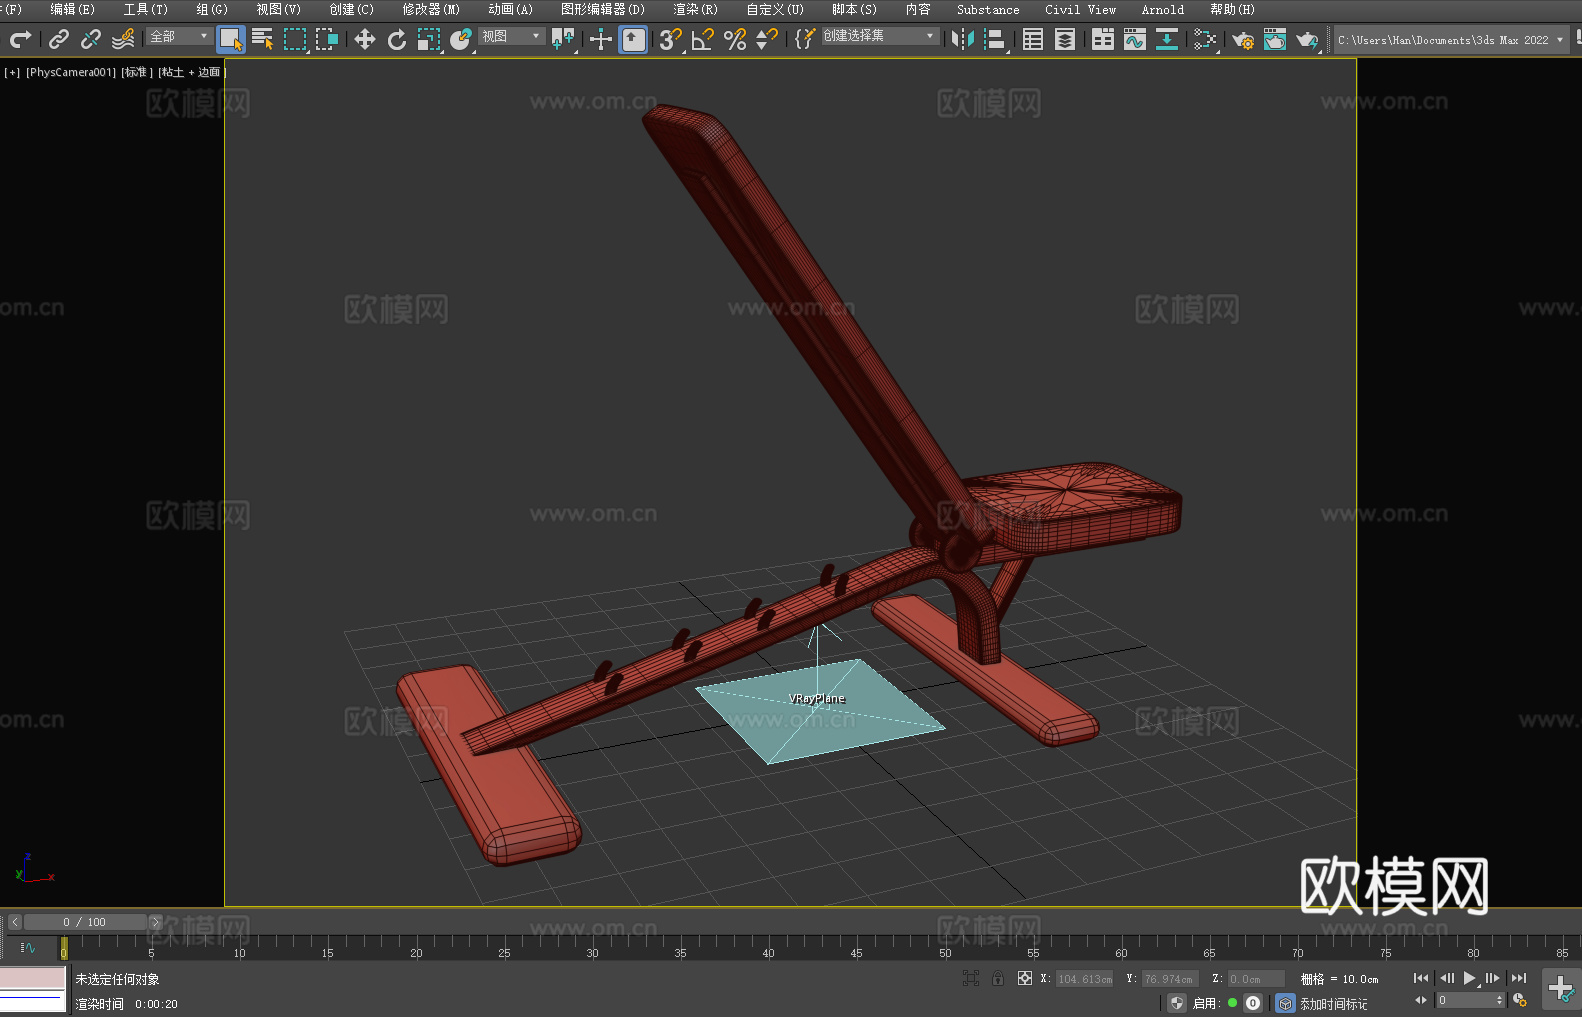Toggle the Scene Explorer
This screenshot has width=1582, height=1017.
tap(1033, 39)
